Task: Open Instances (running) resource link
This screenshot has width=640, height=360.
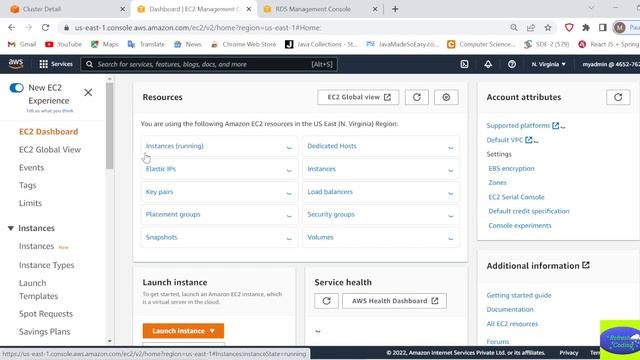Action: (x=174, y=146)
